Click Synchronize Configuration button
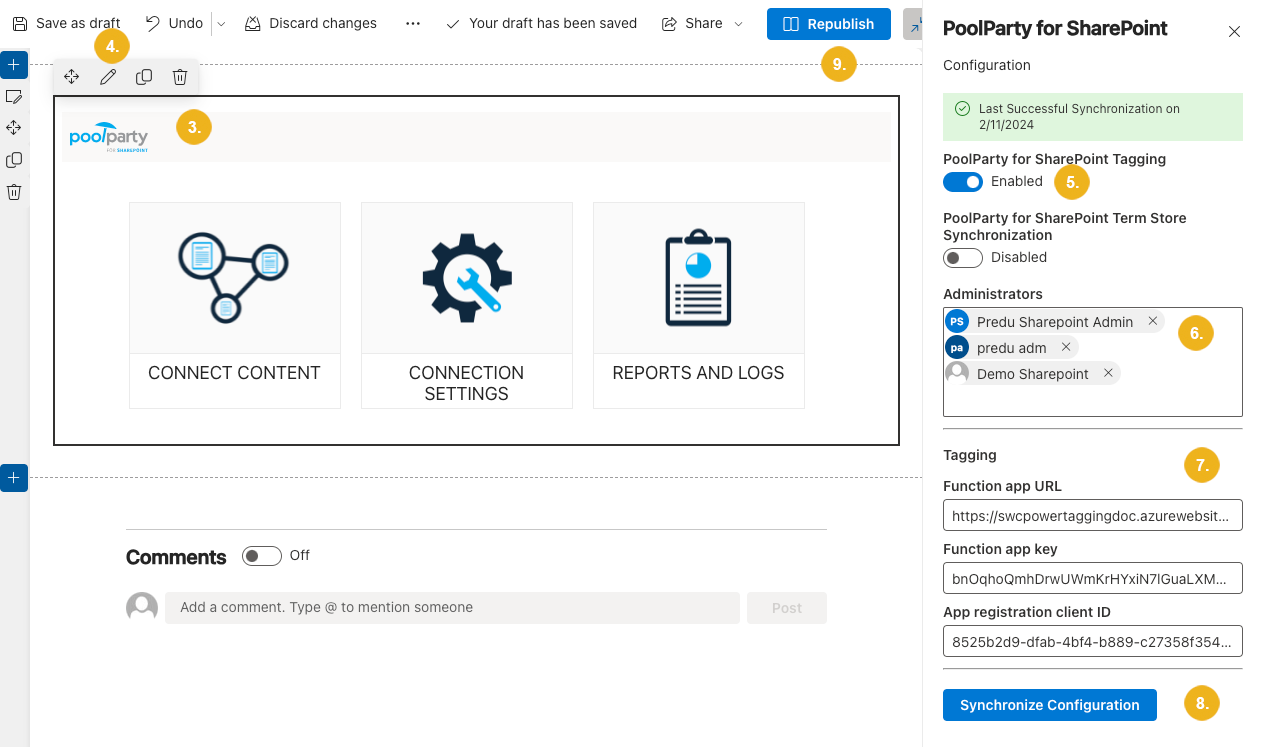The image size is (1263, 747). click(1050, 705)
